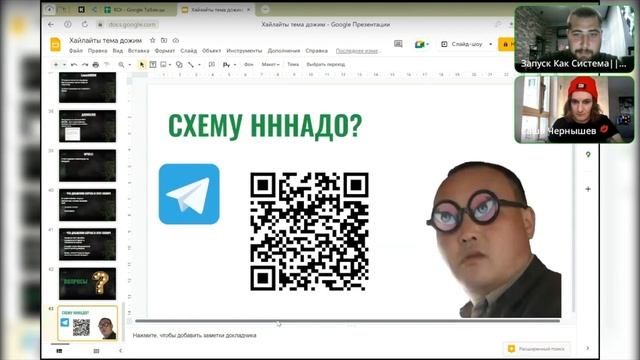Screen dimensions: 640x360
Task: Click the Фон background button
Action: [x=249, y=64]
